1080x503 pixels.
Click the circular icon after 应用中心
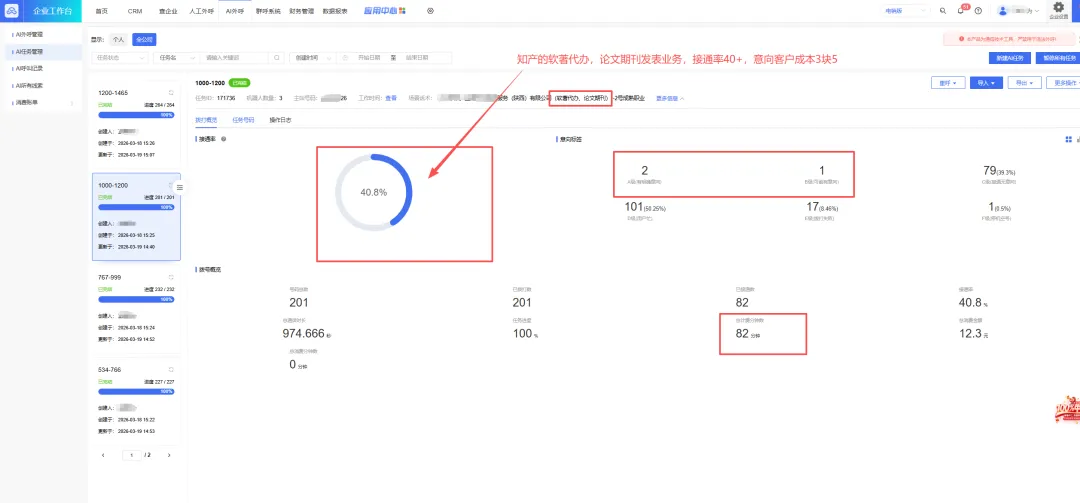pos(430,11)
